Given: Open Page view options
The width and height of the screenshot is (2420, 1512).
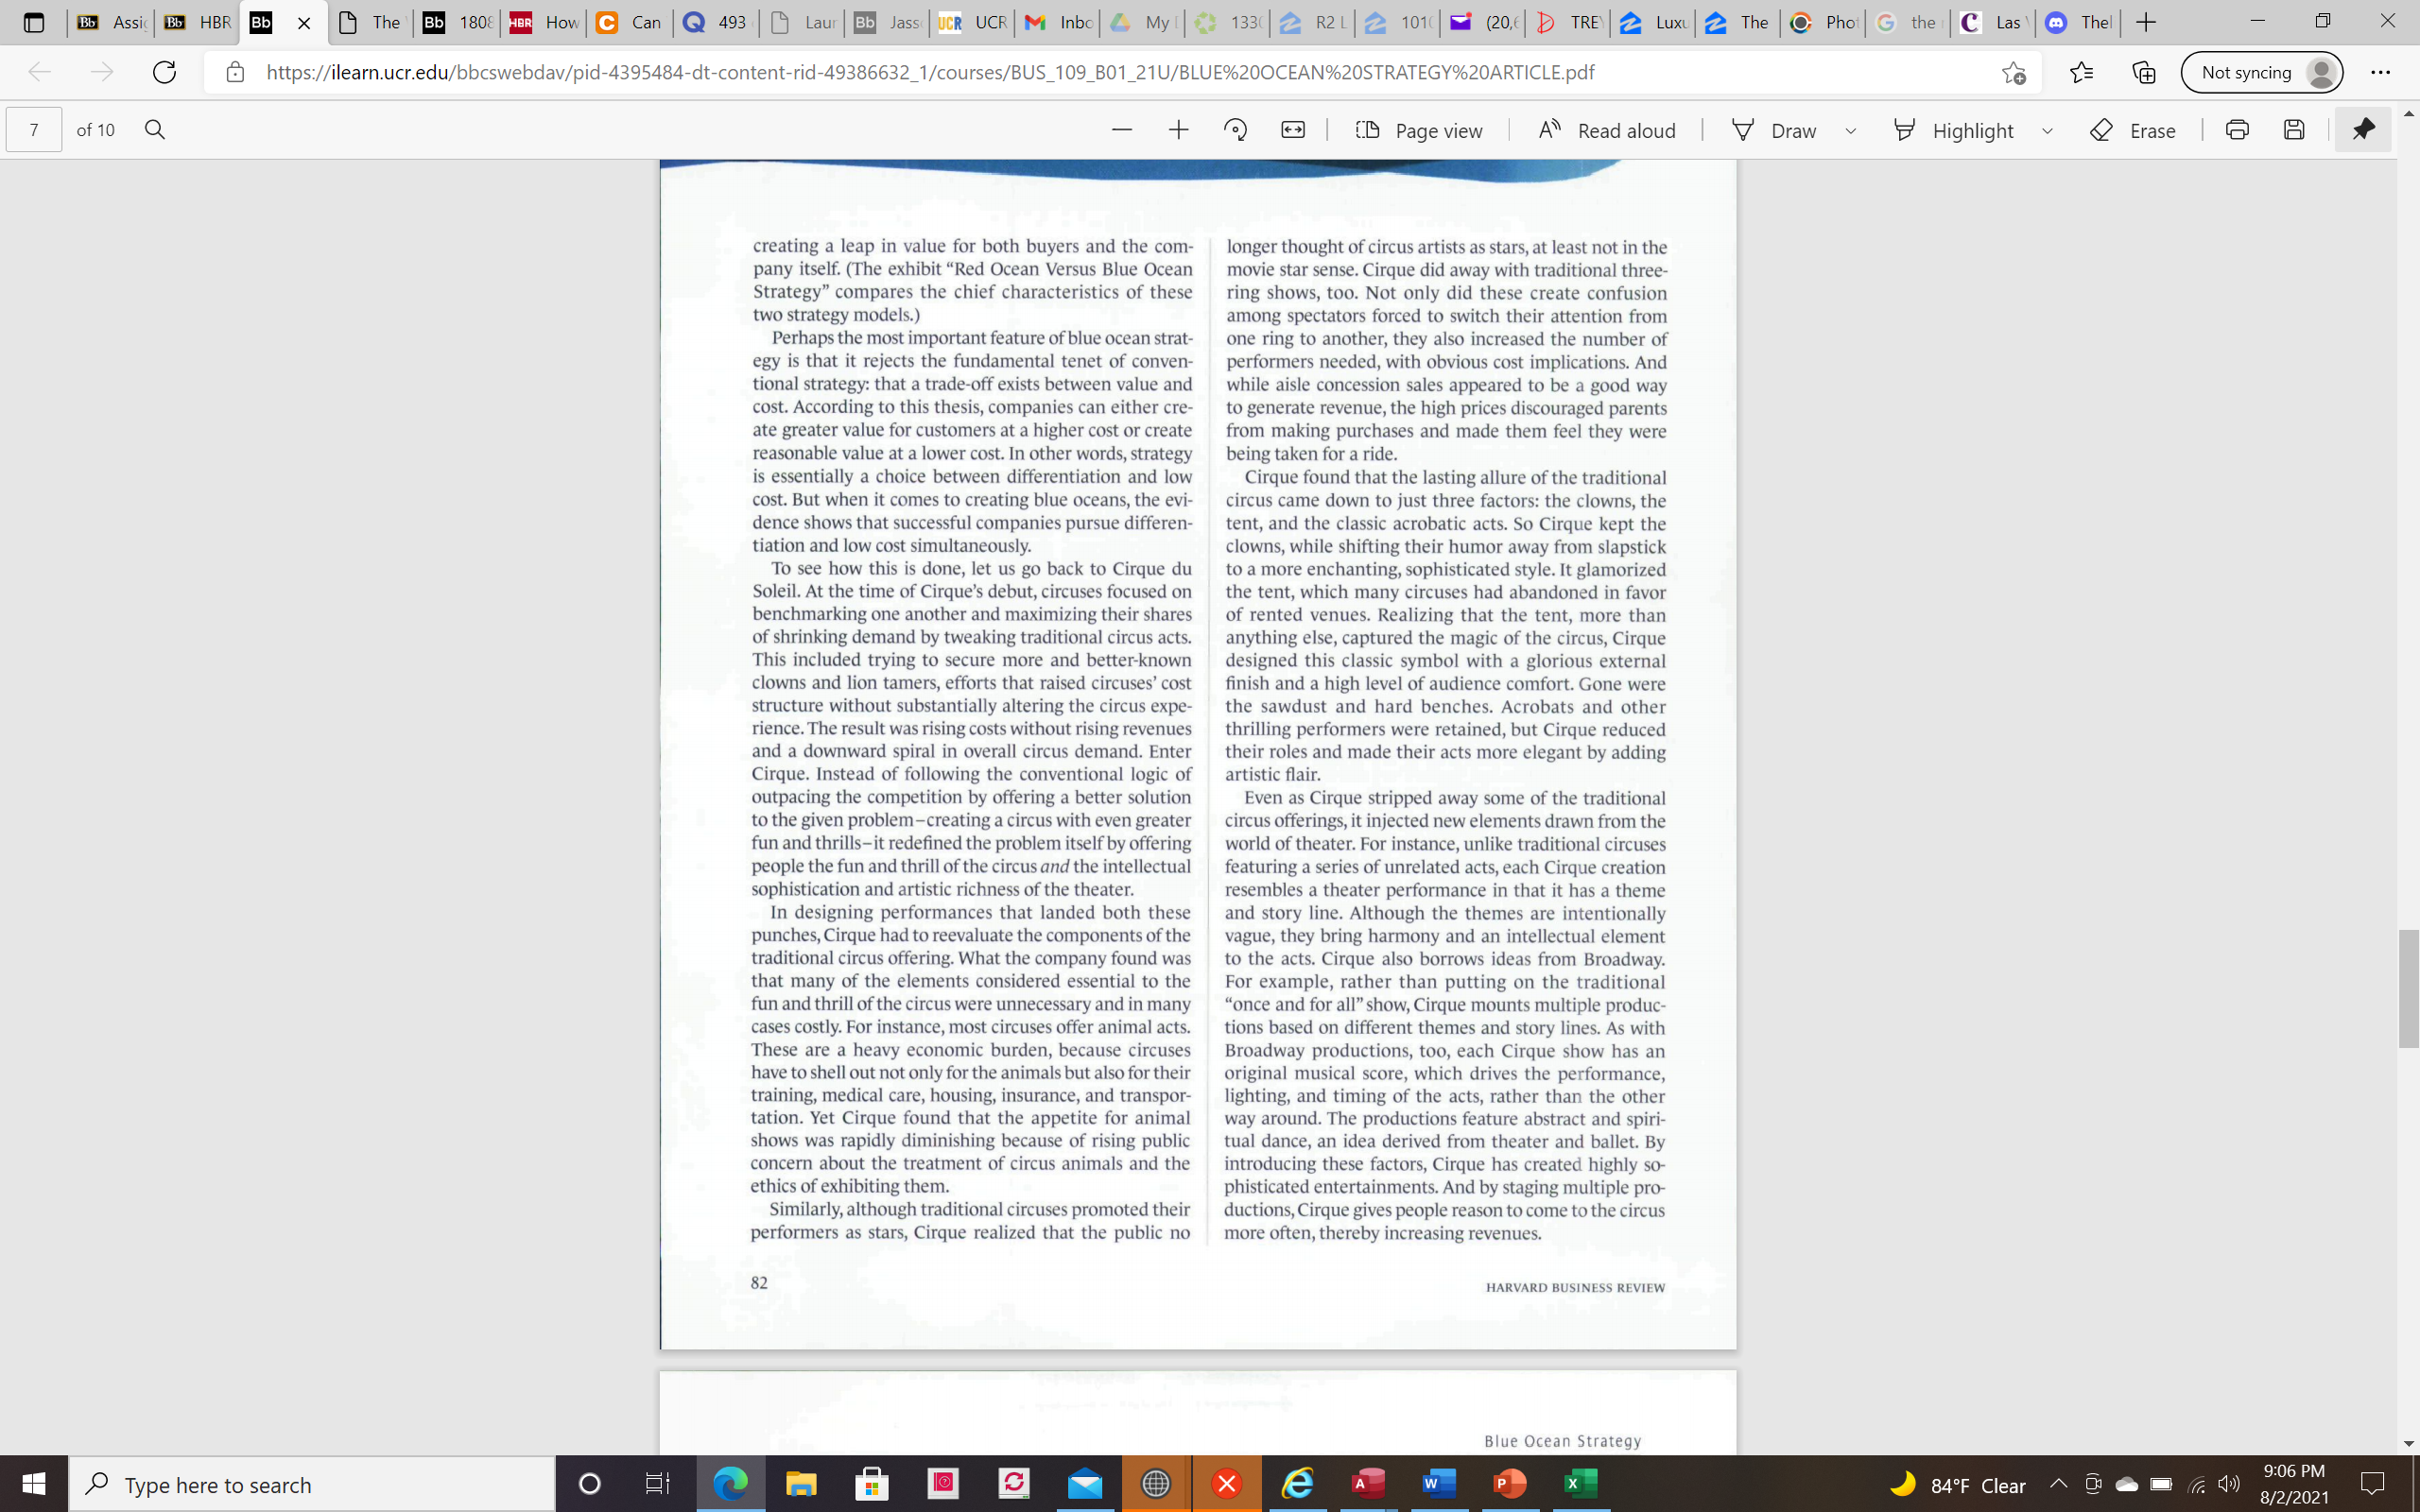Looking at the screenshot, I should pyautogui.click(x=1419, y=130).
